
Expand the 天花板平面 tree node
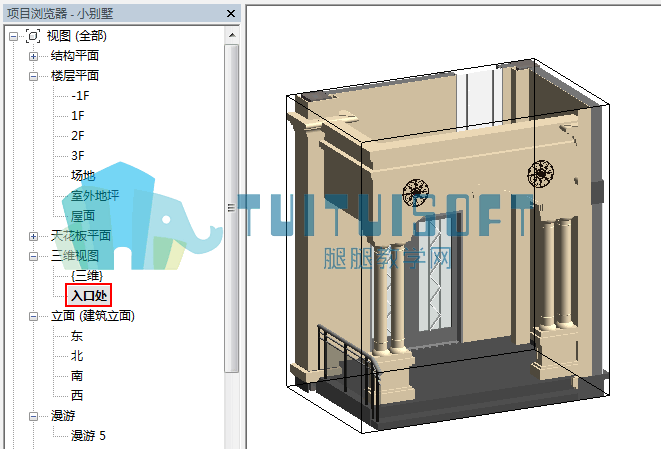pos(33,236)
